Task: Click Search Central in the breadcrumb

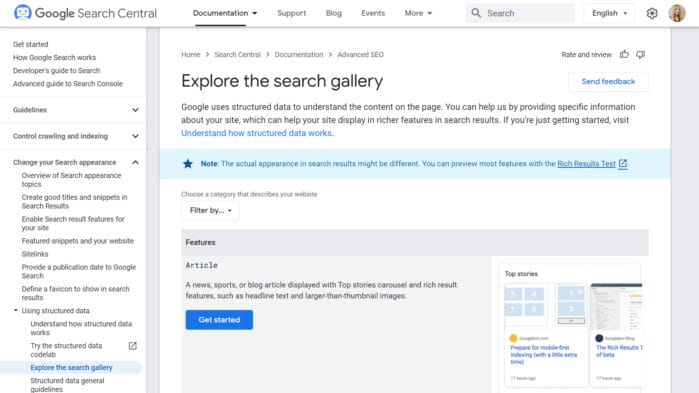Action: [x=237, y=54]
